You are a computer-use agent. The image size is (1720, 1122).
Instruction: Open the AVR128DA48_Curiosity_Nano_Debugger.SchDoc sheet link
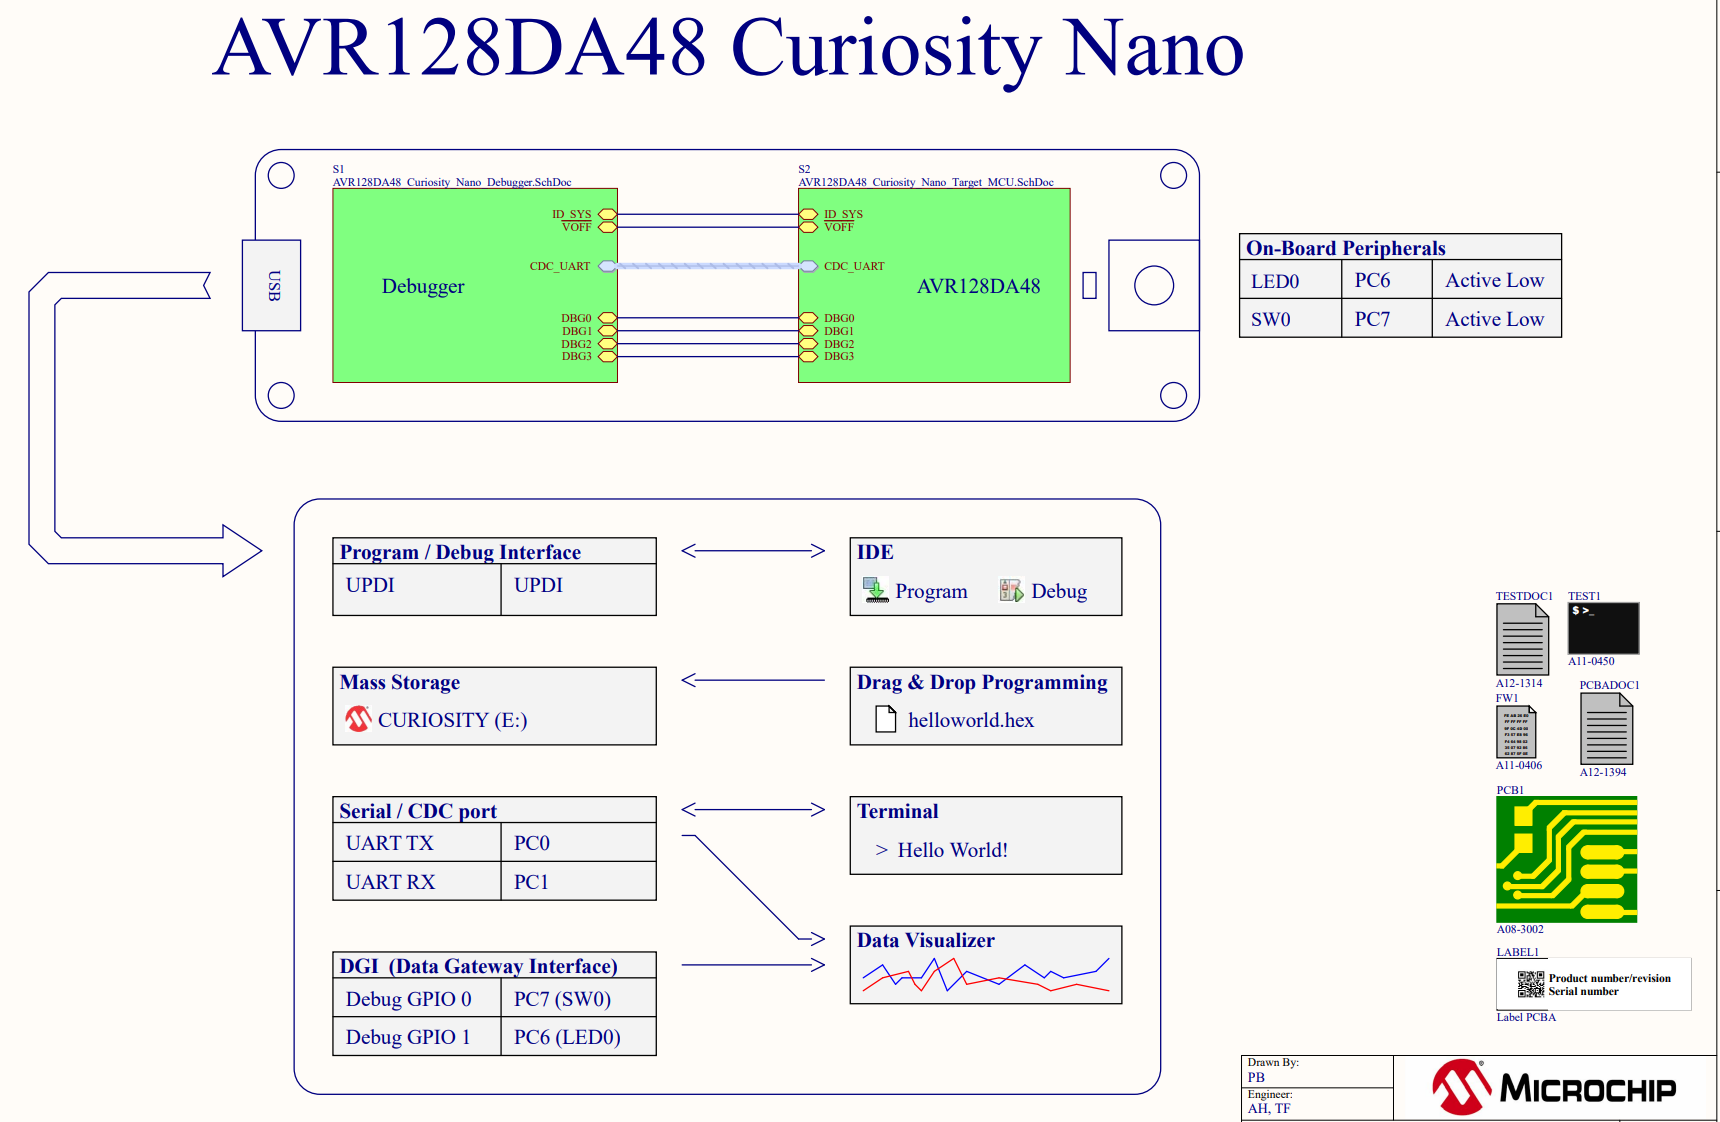[451, 182]
